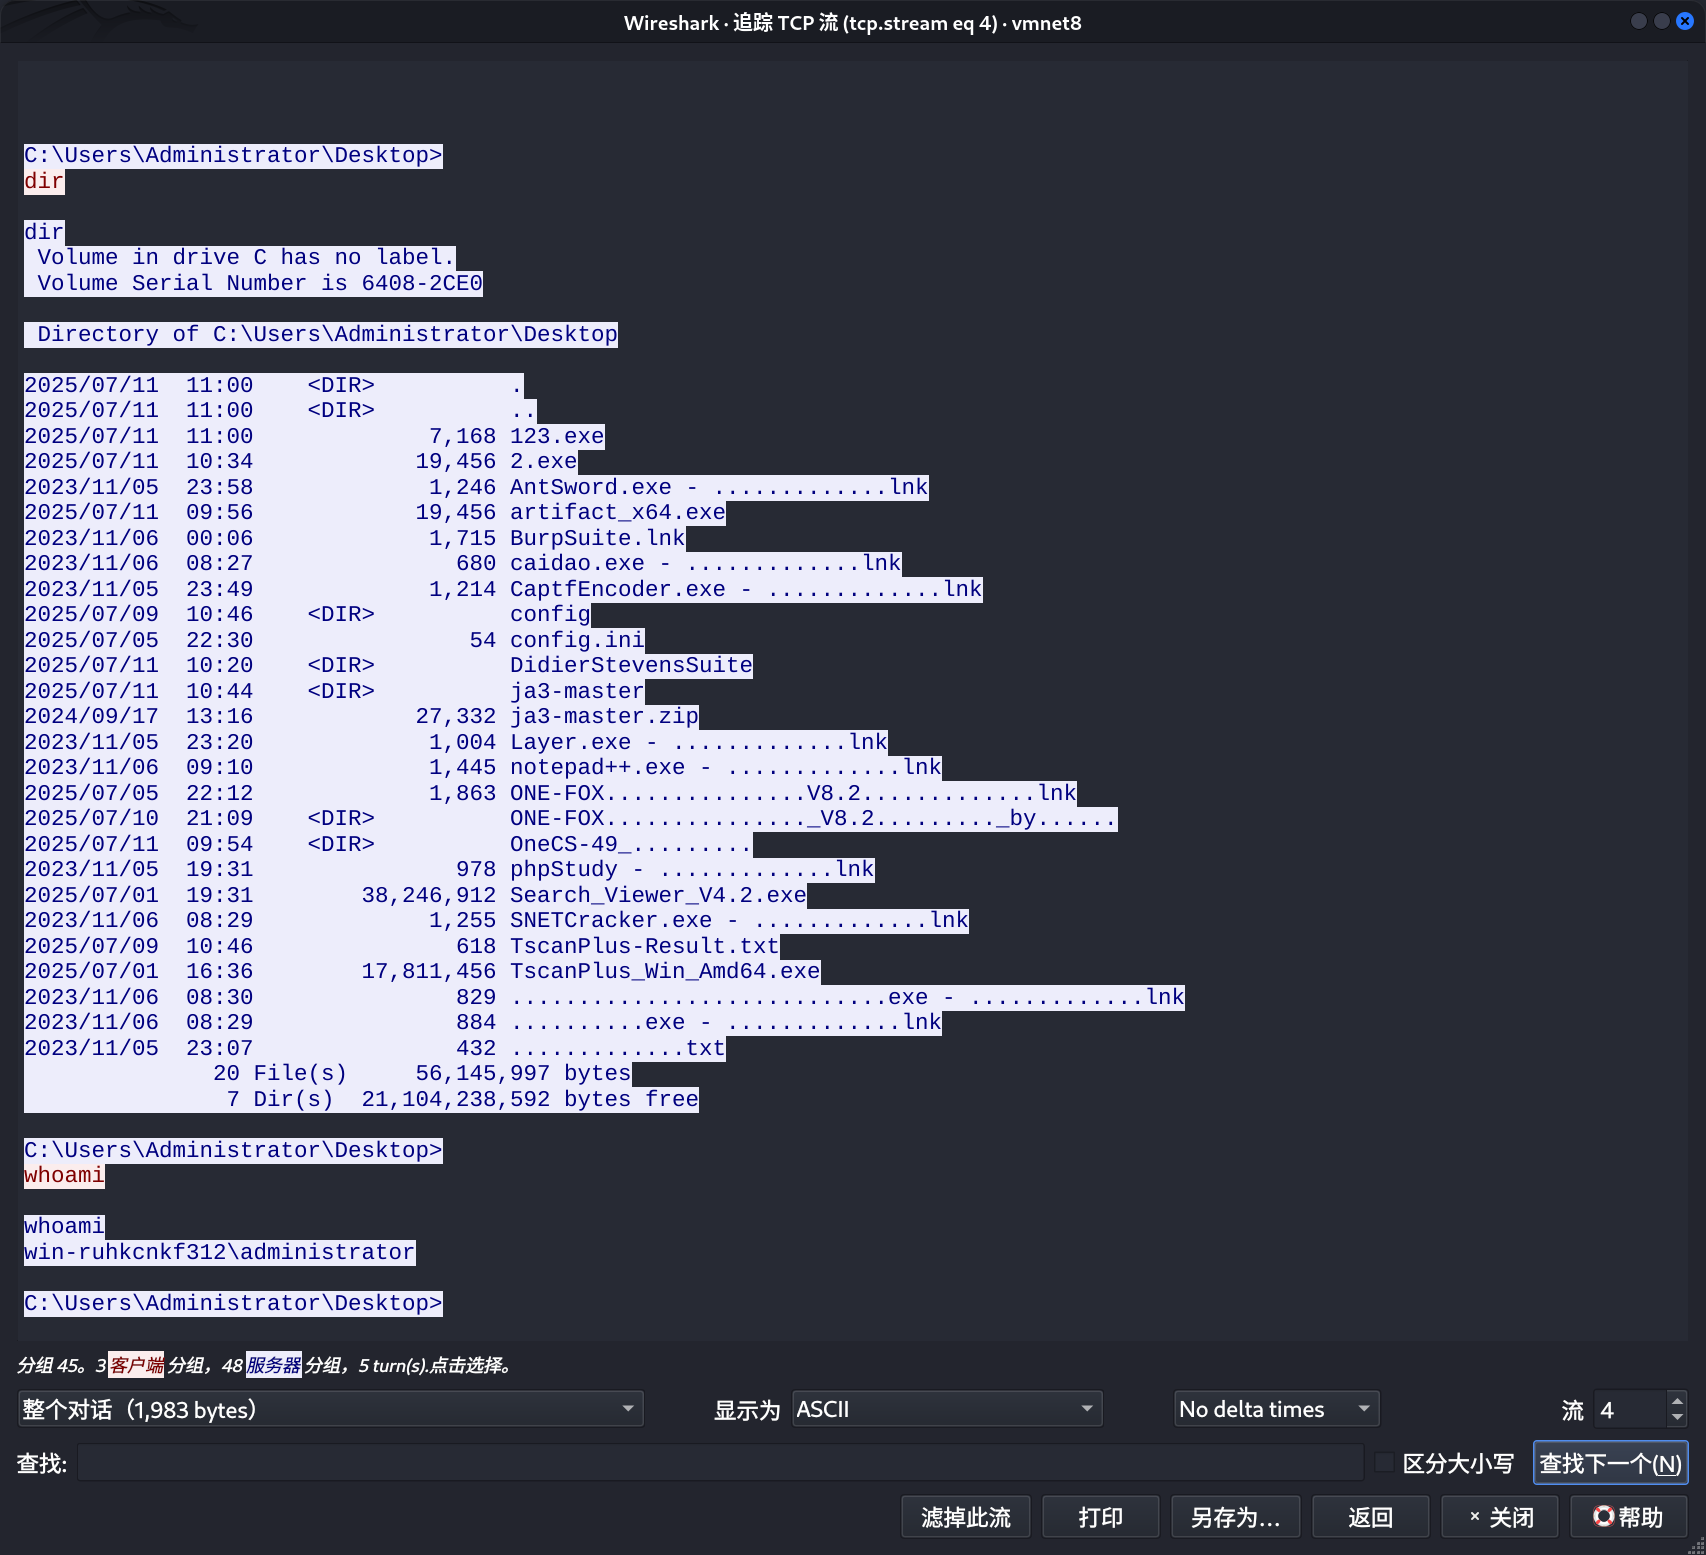Open the 整个对话 (1,983 bytes) dropdown
Screen dimensions: 1706x1555
click(x=330, y=1409)
